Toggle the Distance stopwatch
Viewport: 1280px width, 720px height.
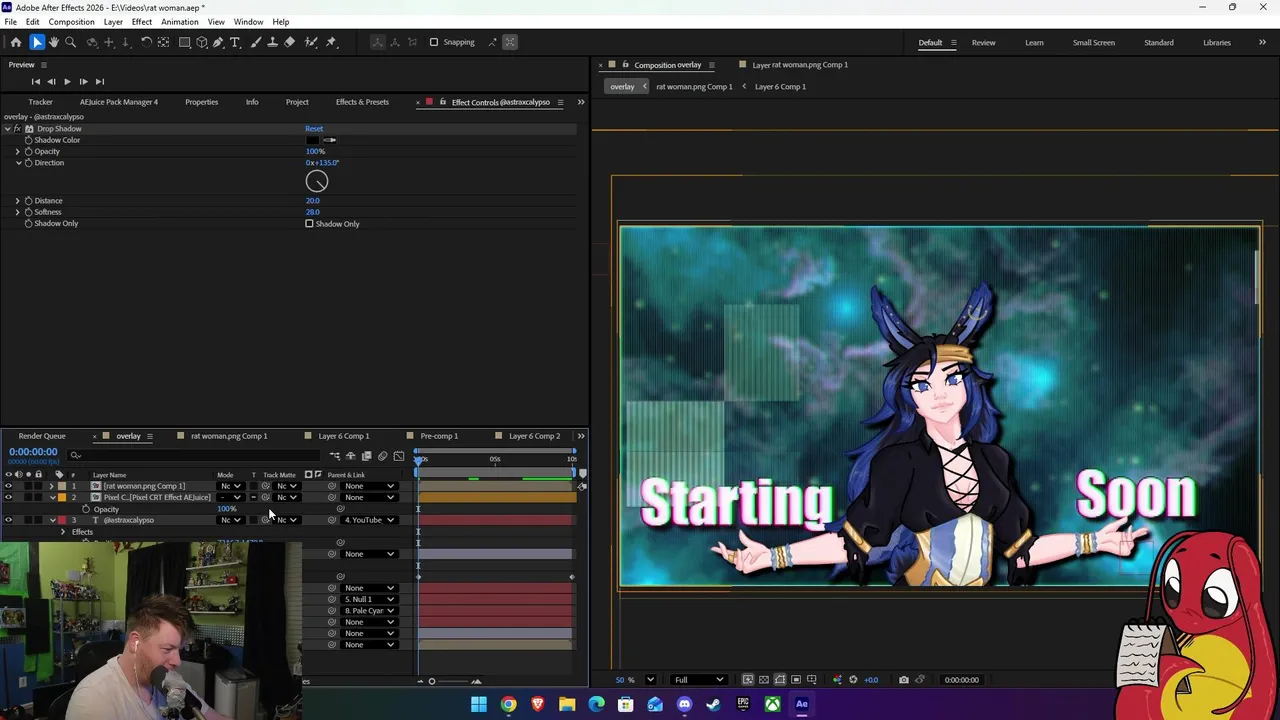(28, 201)
